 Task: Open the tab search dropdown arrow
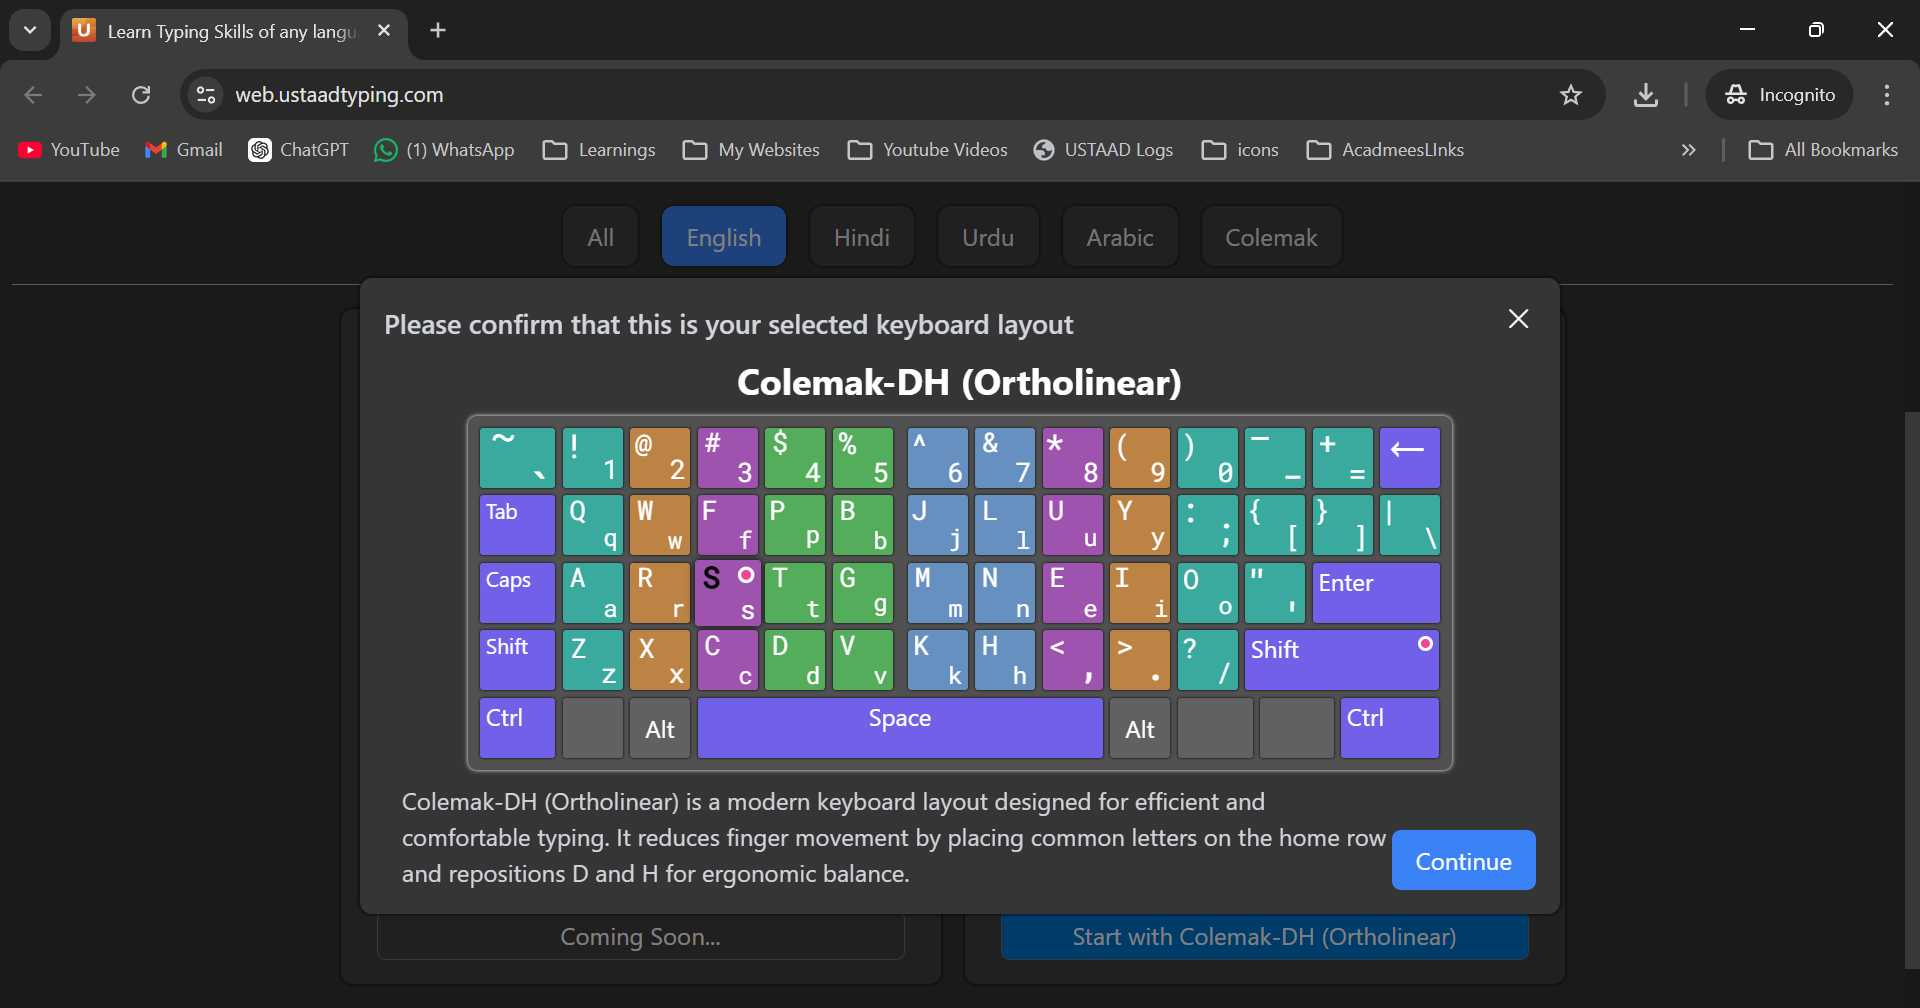click(30, 30)
